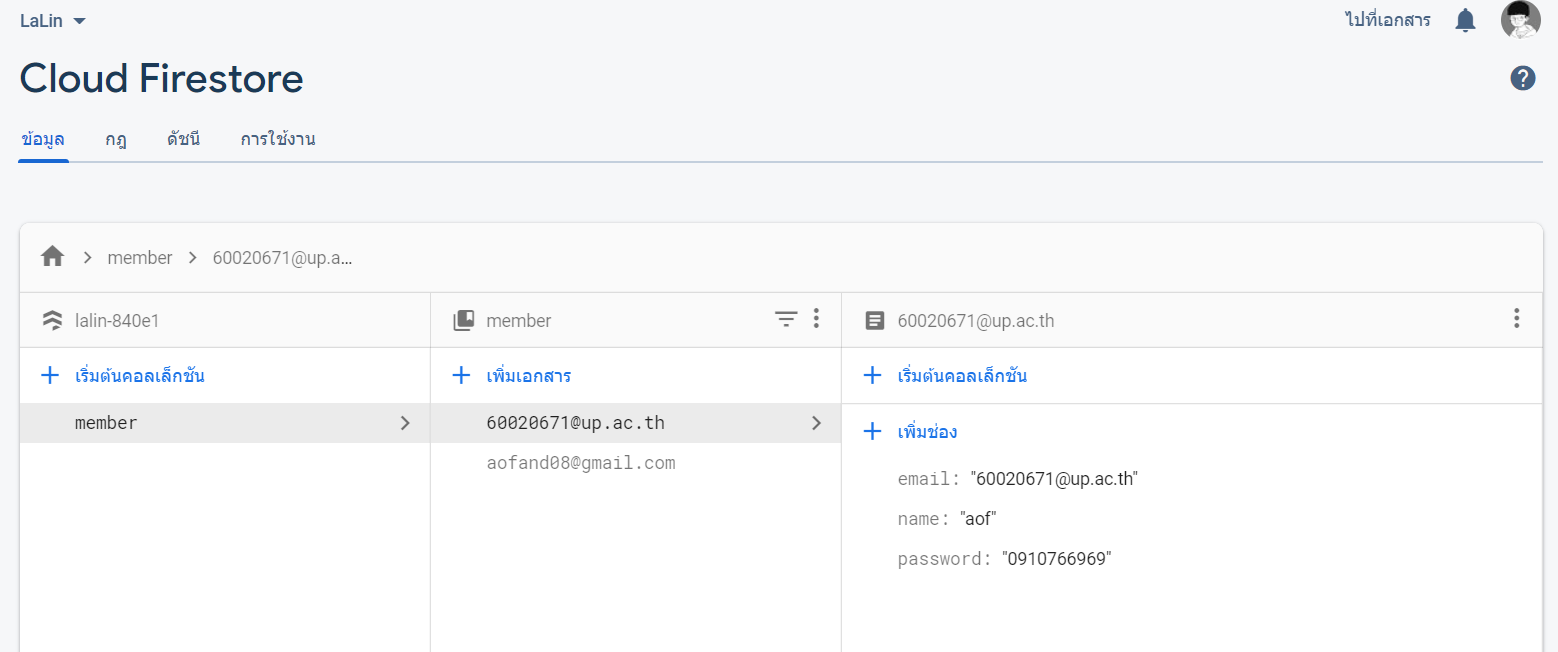Click the member breadcrumb link
The image size is (1558, 652).
(140, 257)
